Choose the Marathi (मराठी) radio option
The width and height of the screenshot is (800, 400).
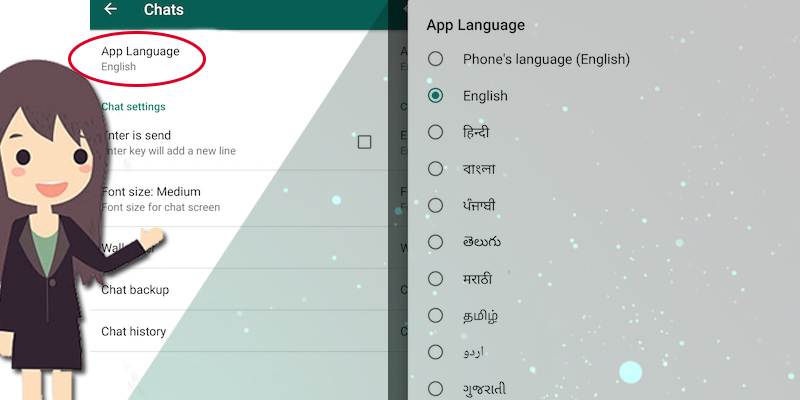435,278
